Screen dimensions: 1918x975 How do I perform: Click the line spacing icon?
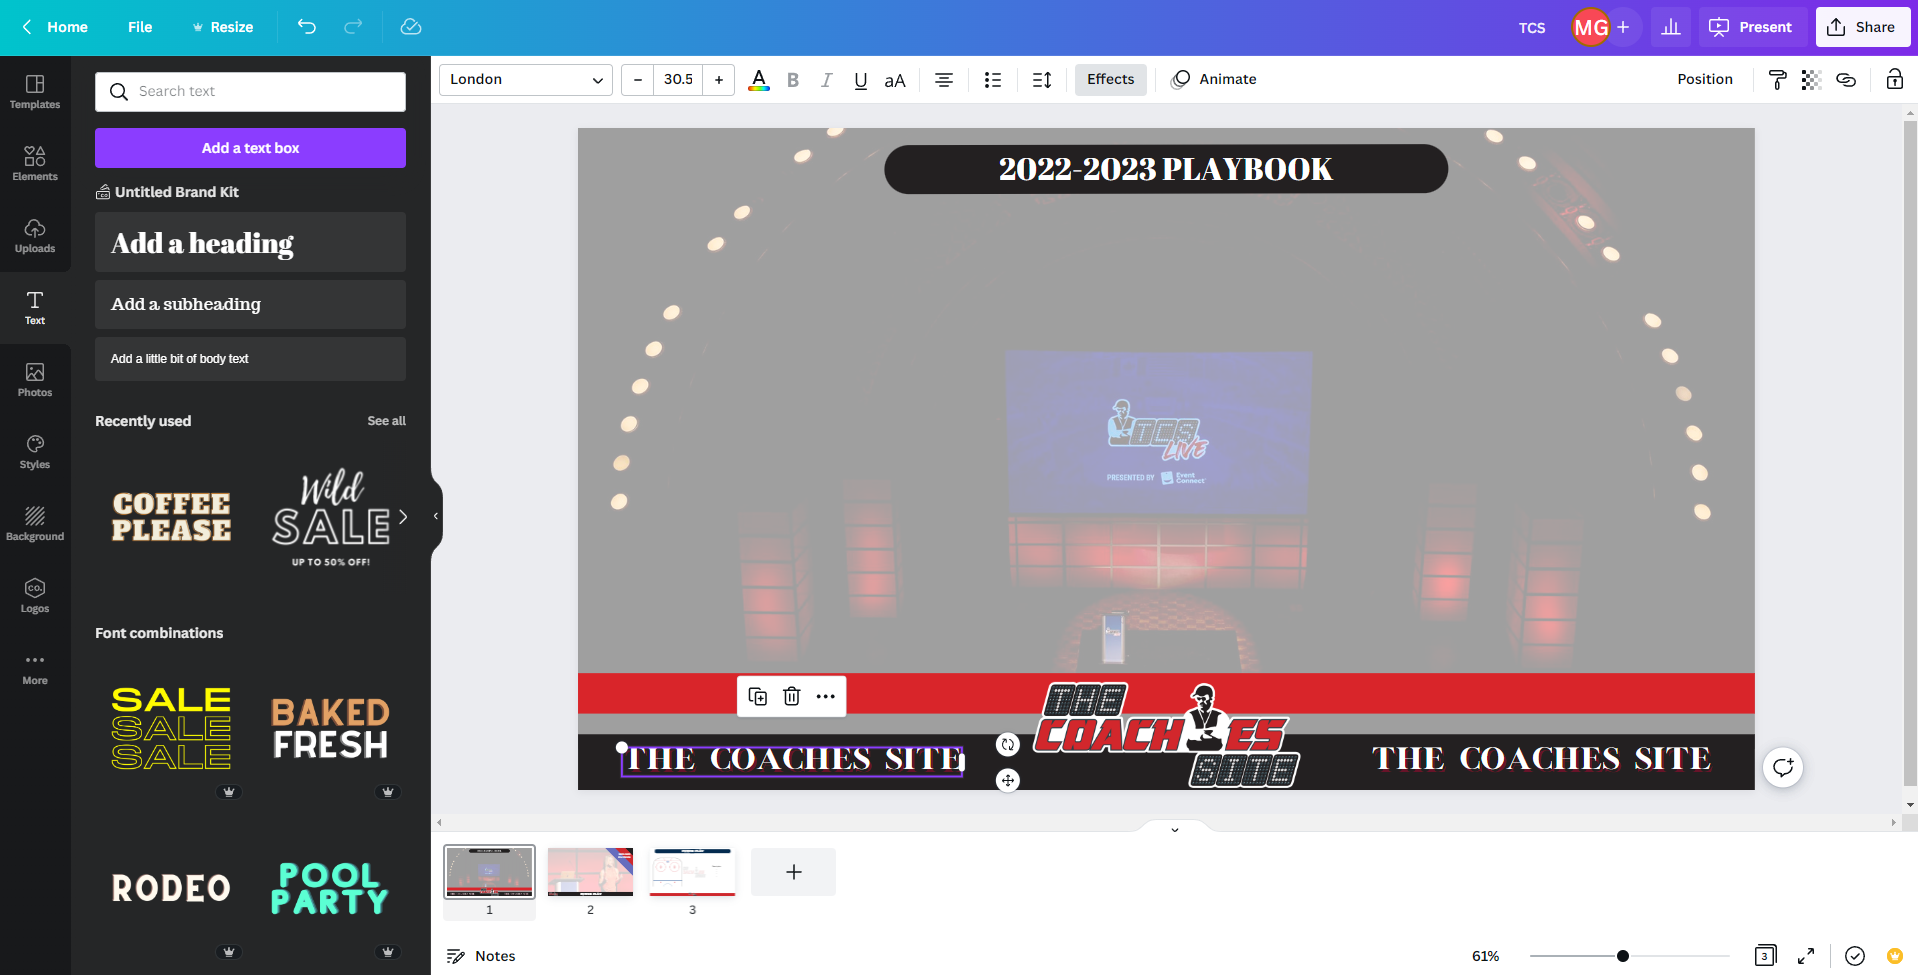point(1041,80)
